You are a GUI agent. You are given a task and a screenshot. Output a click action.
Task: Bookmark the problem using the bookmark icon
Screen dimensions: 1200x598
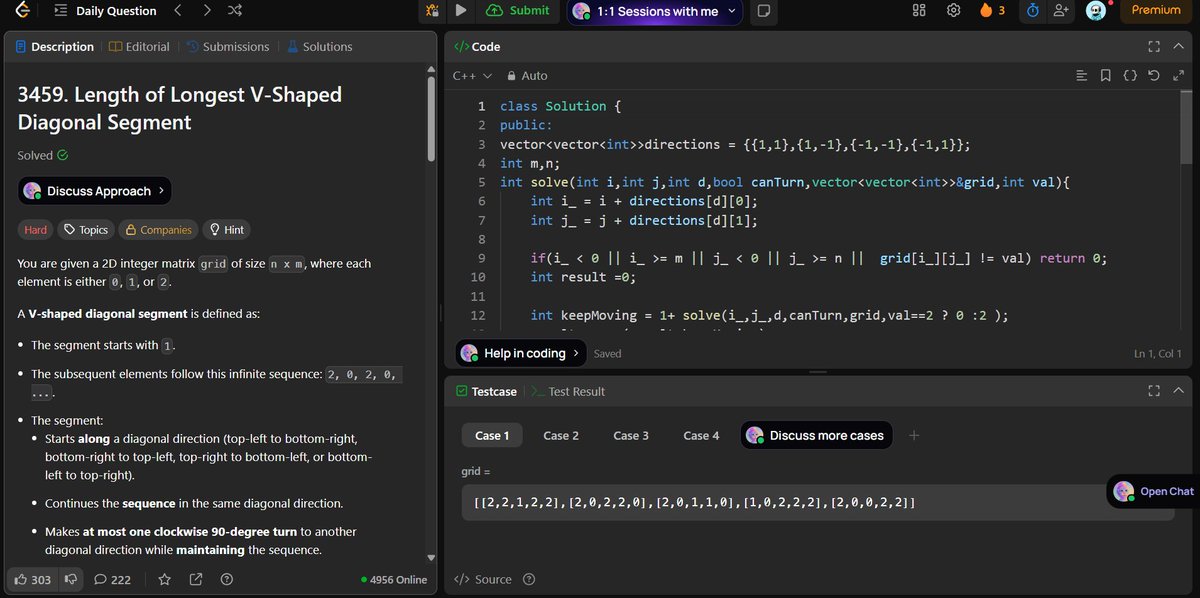1106,75
